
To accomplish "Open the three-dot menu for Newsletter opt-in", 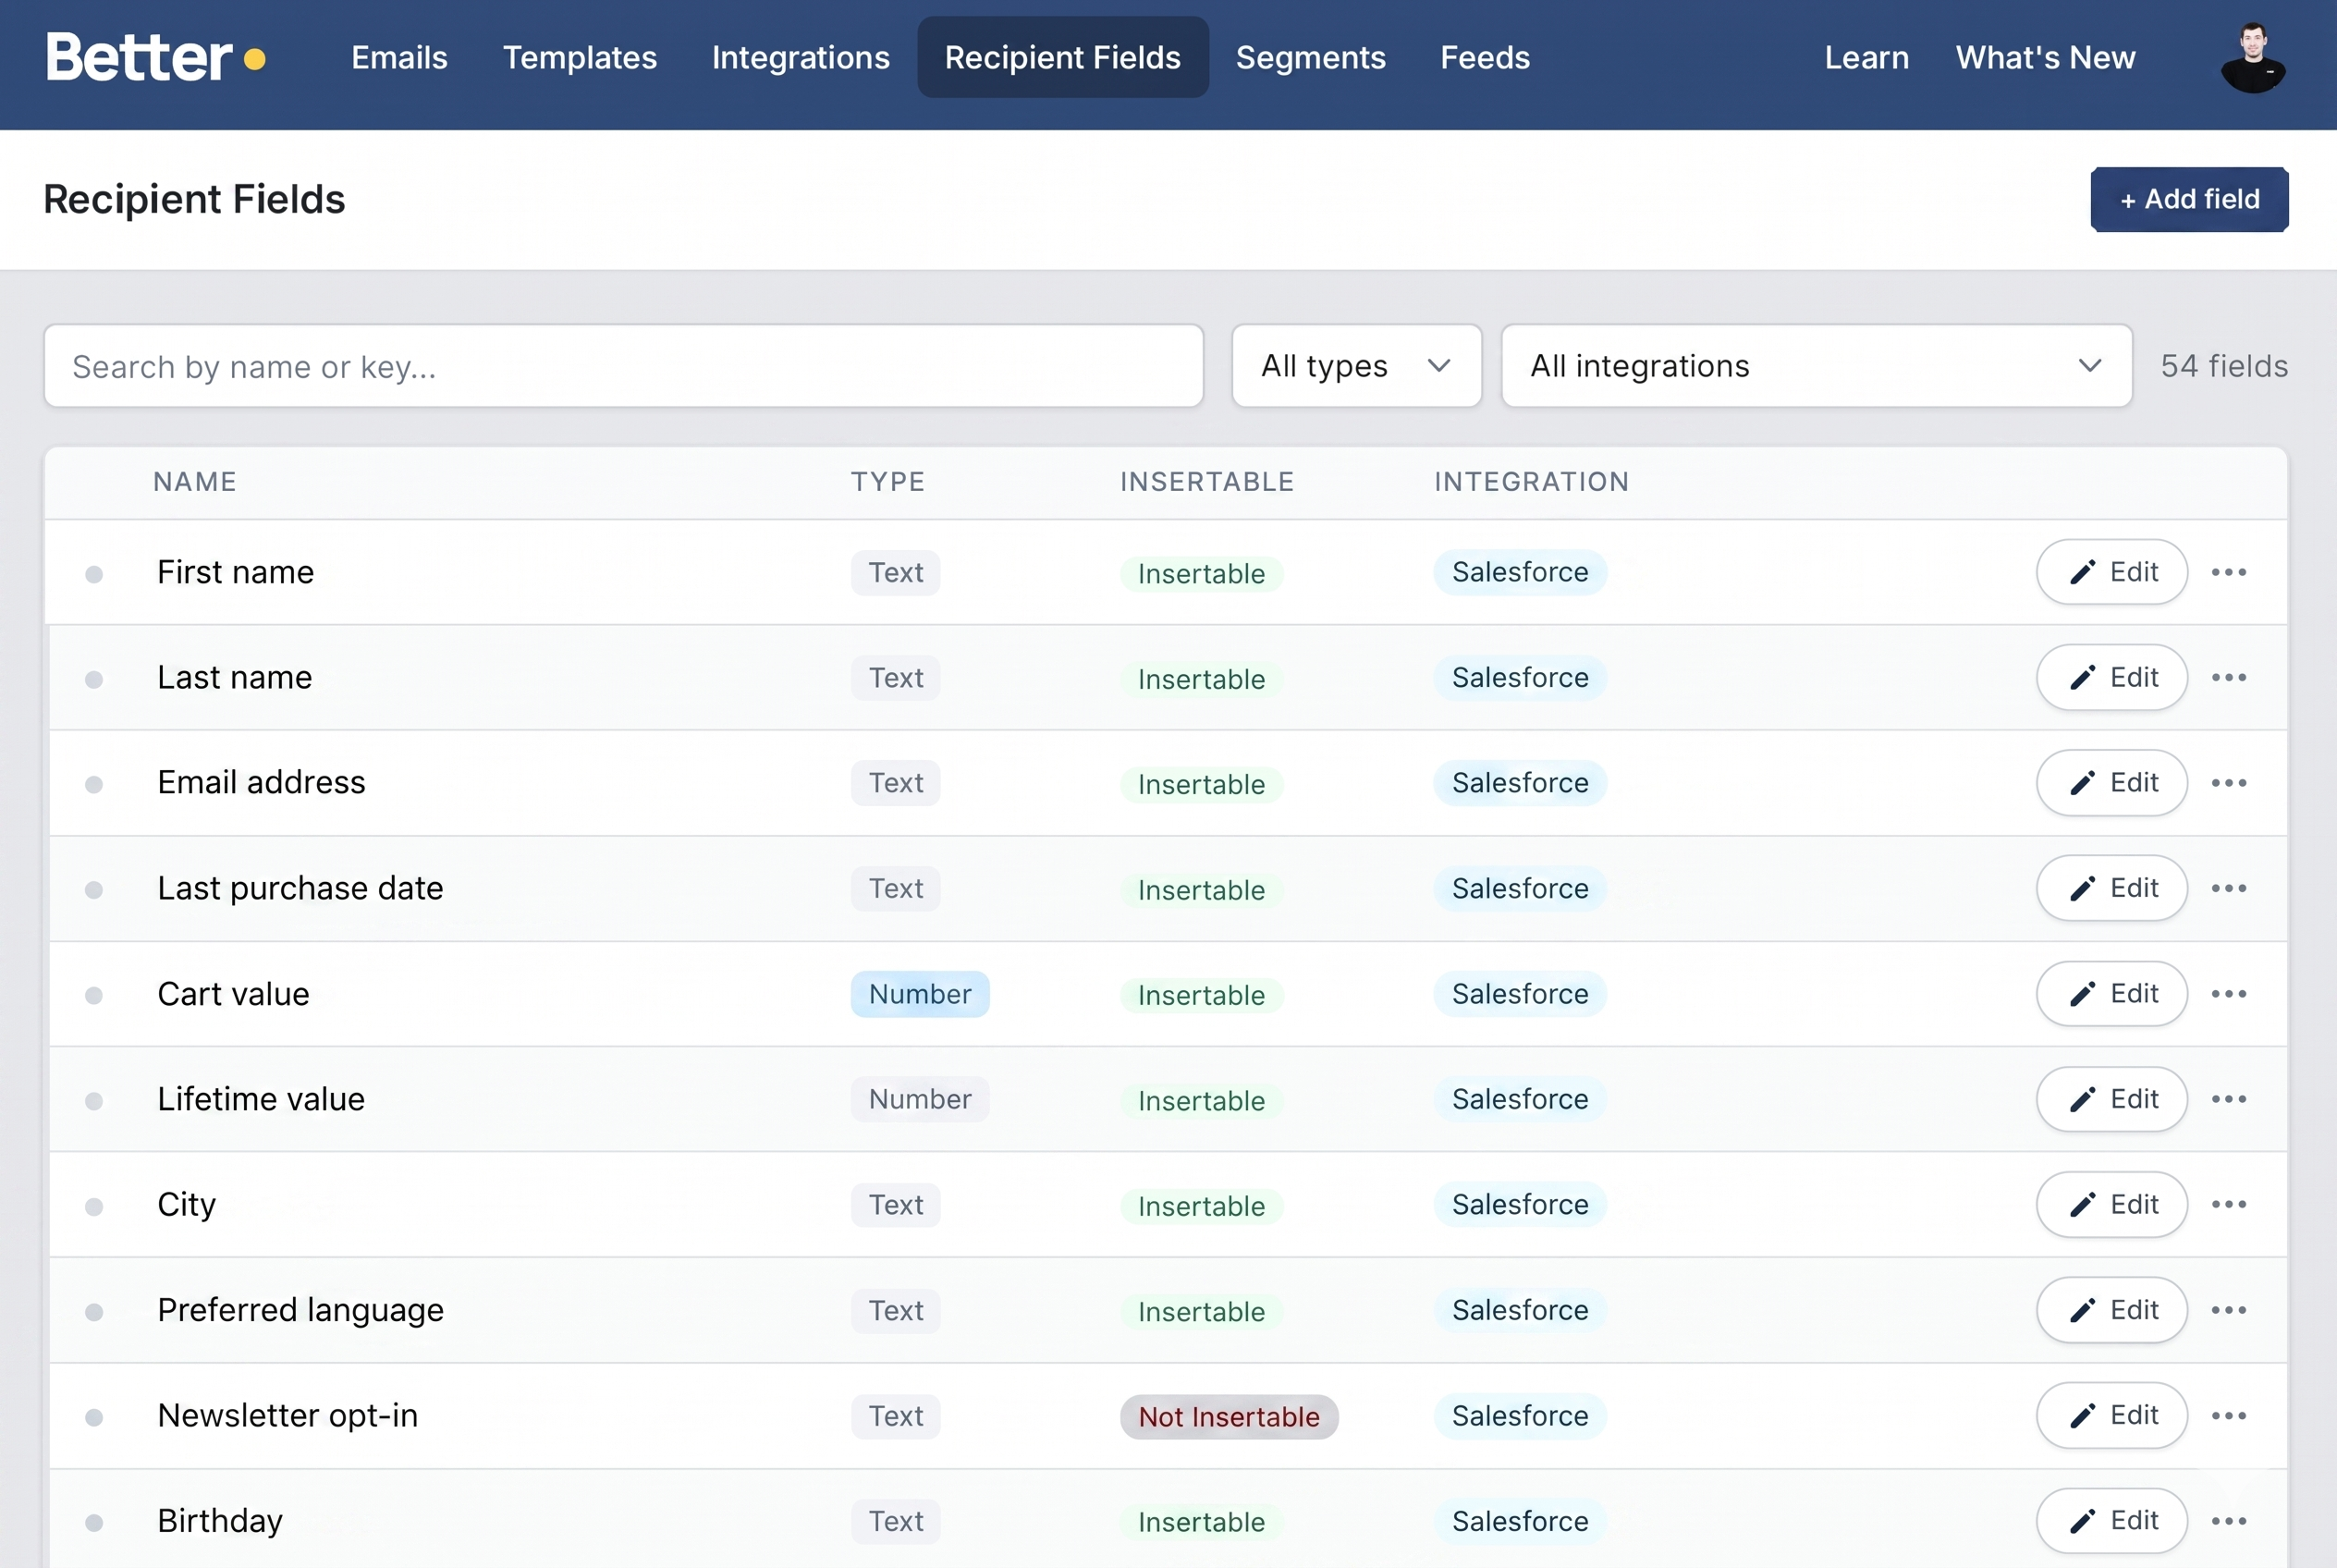I will coord(2230,1415).
